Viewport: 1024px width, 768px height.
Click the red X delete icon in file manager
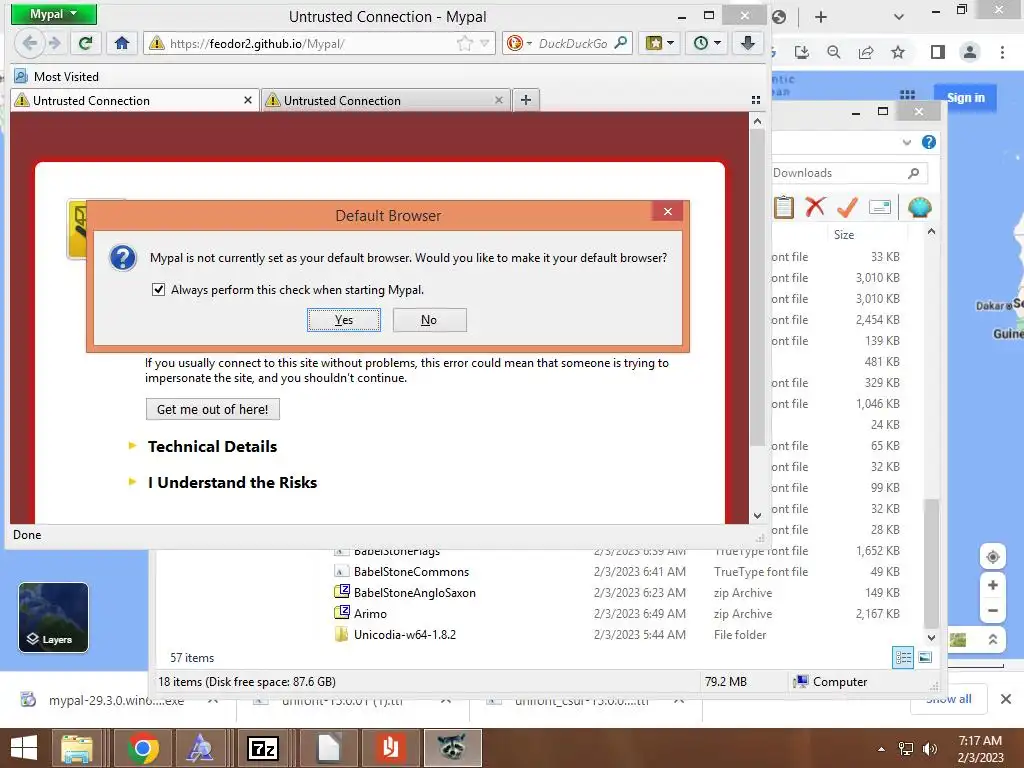(815, 207)
